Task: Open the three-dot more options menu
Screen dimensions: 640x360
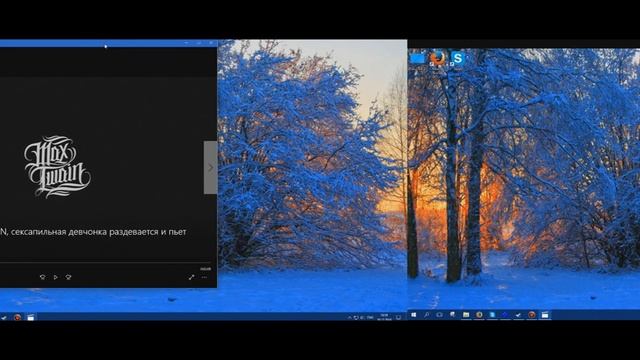Action: point(204,277)
